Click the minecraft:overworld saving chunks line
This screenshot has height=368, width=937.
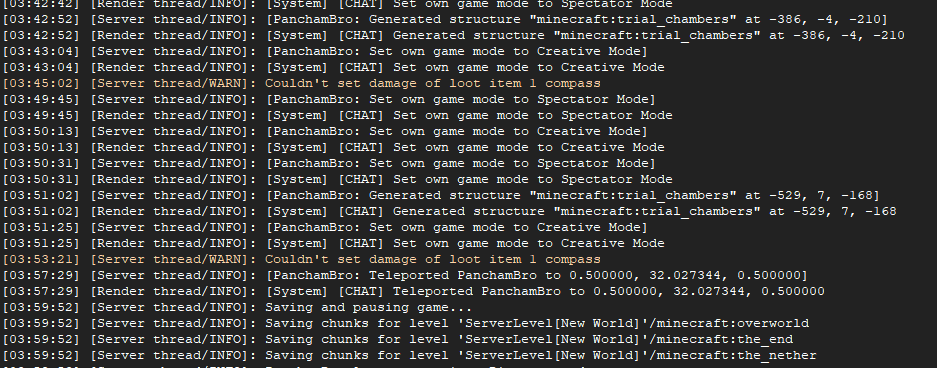pos(406,323)
